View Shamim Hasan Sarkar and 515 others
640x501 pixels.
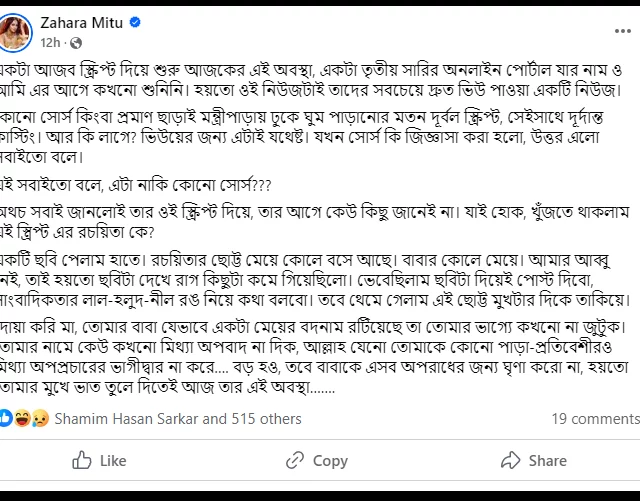click(x=178, y=419)
